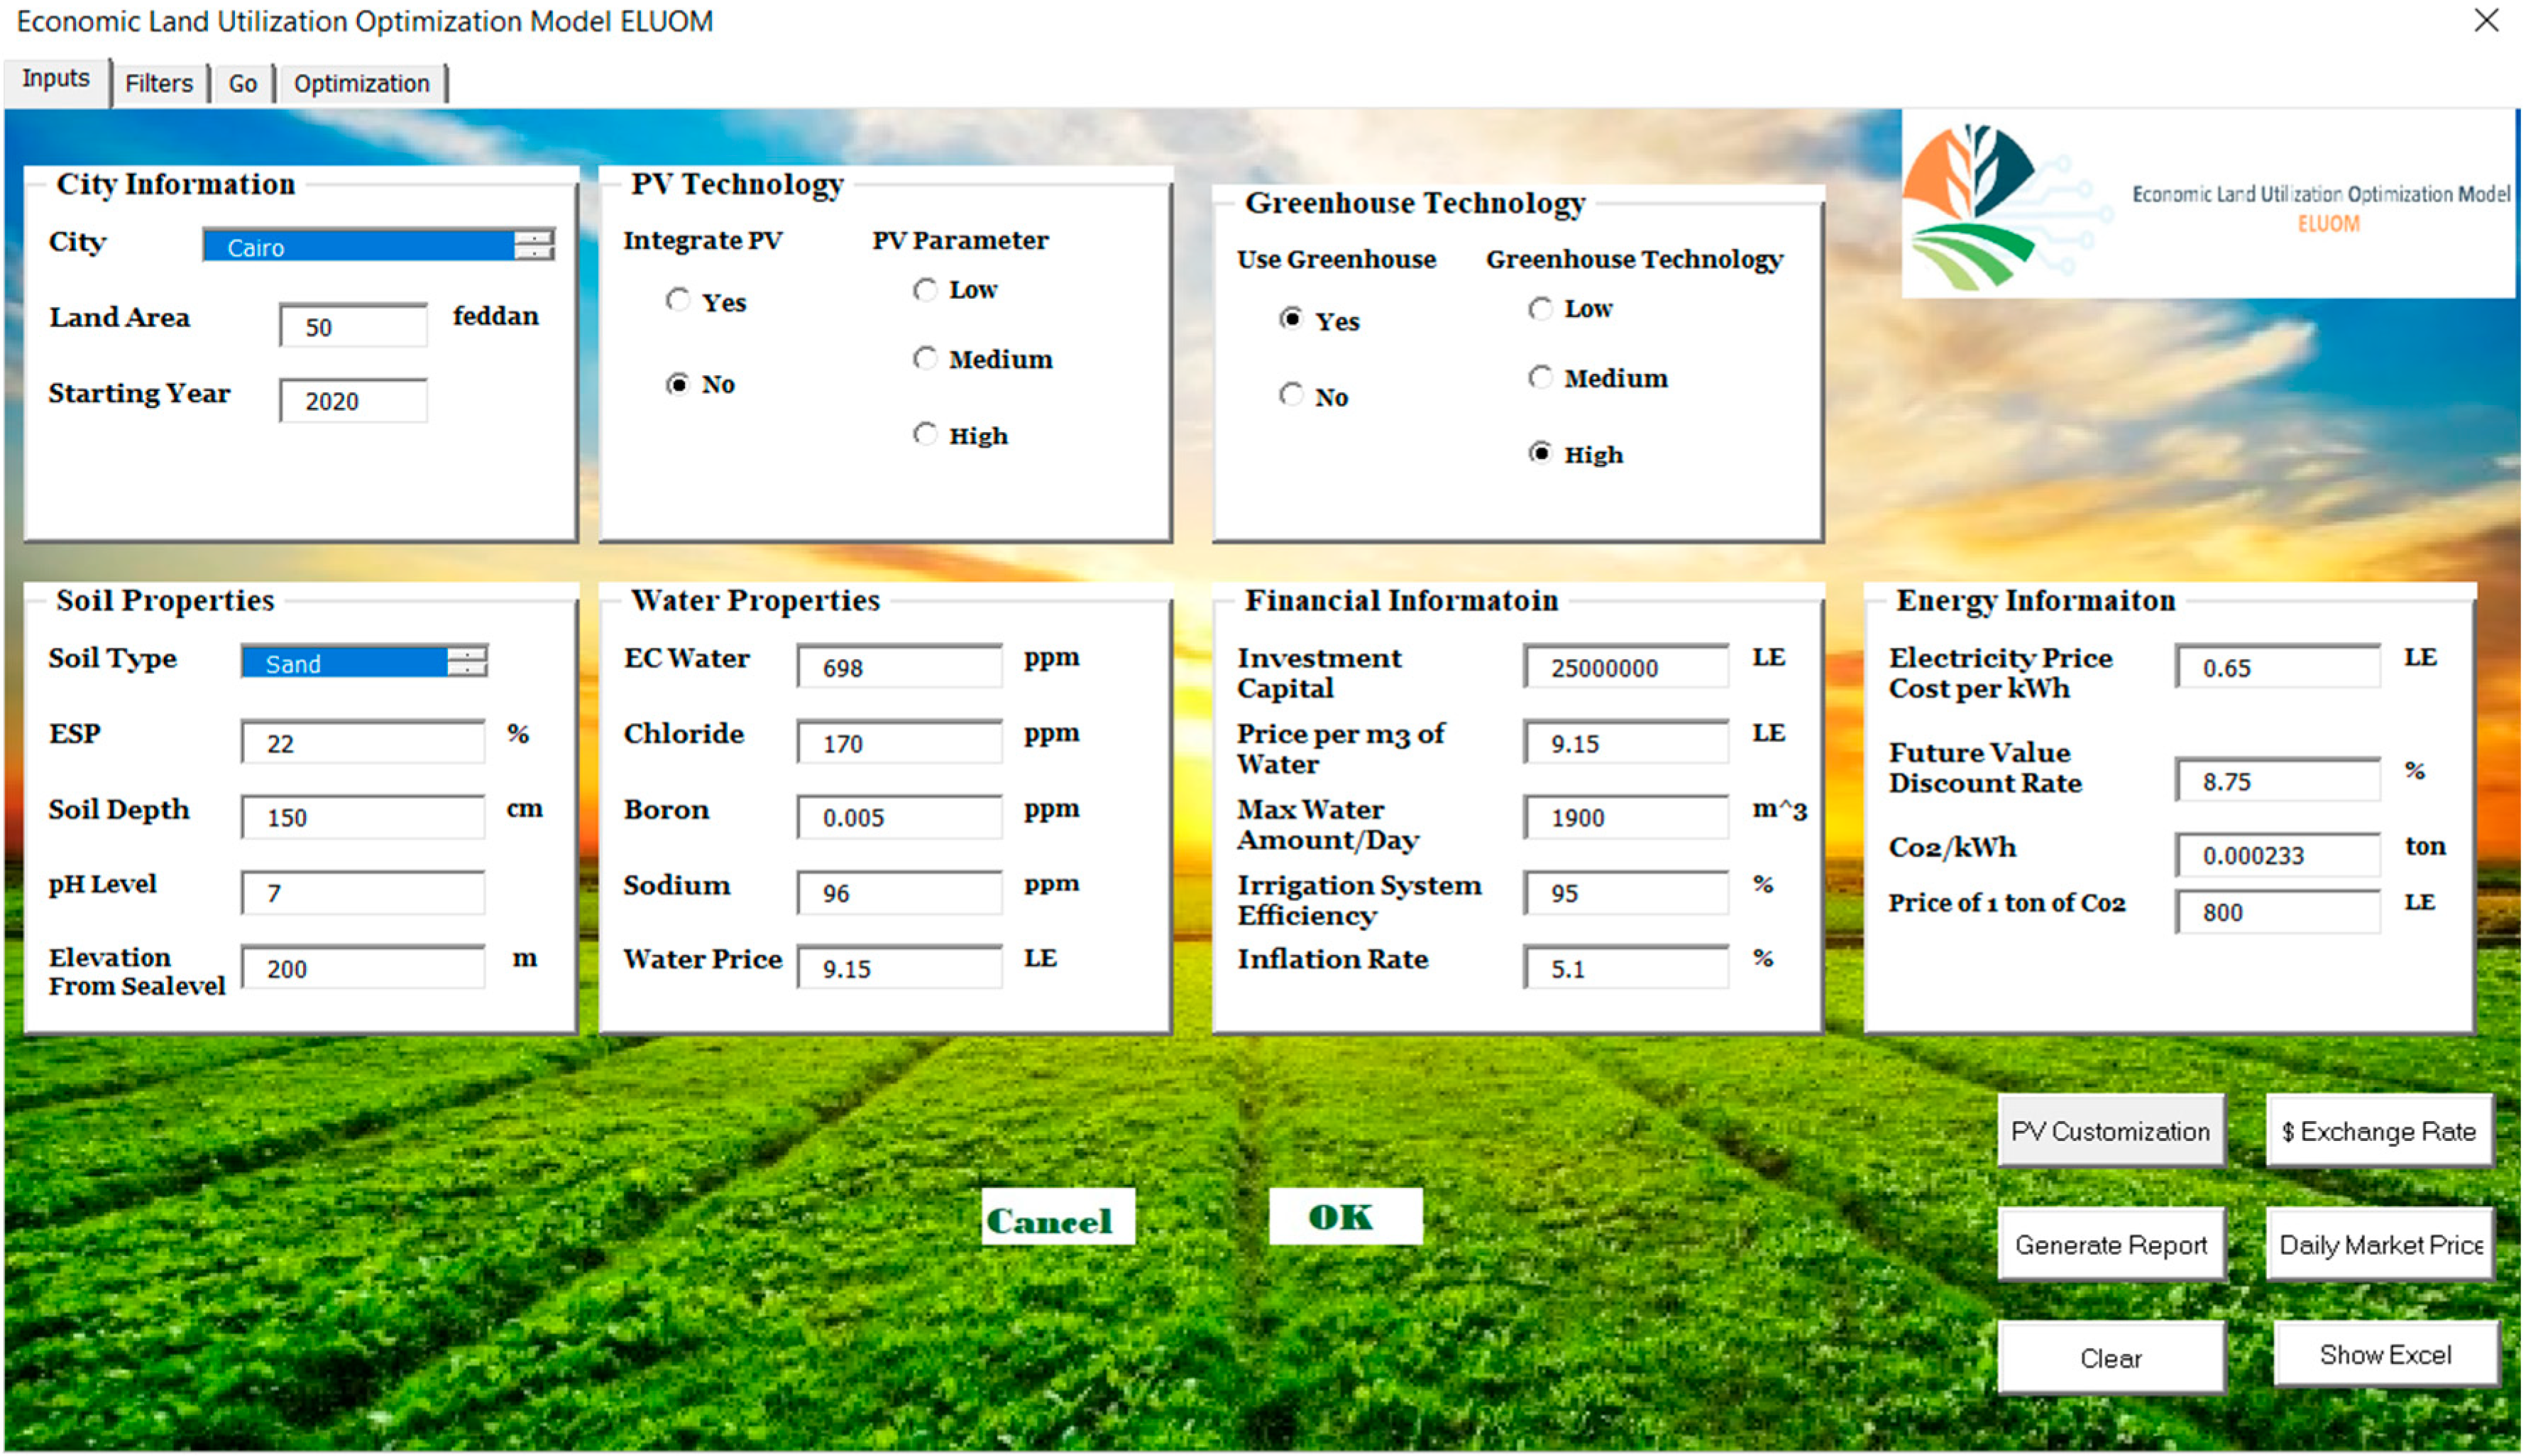
Task: Click the City spinner up arrow
Action: [537, 238]
